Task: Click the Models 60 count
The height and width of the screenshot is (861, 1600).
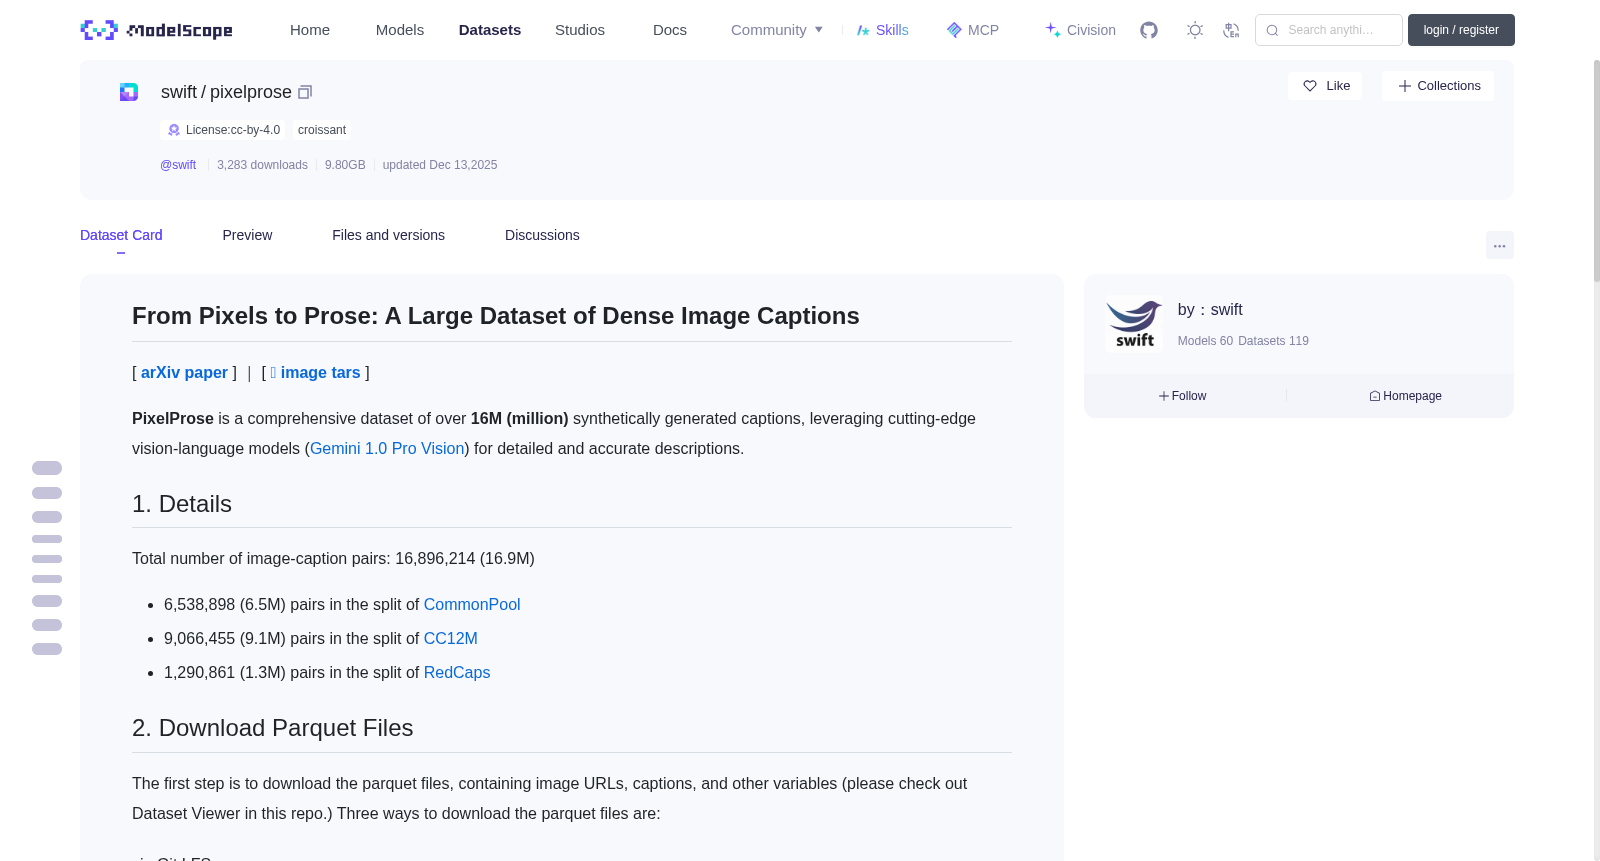Action: tap(1205, 341)
